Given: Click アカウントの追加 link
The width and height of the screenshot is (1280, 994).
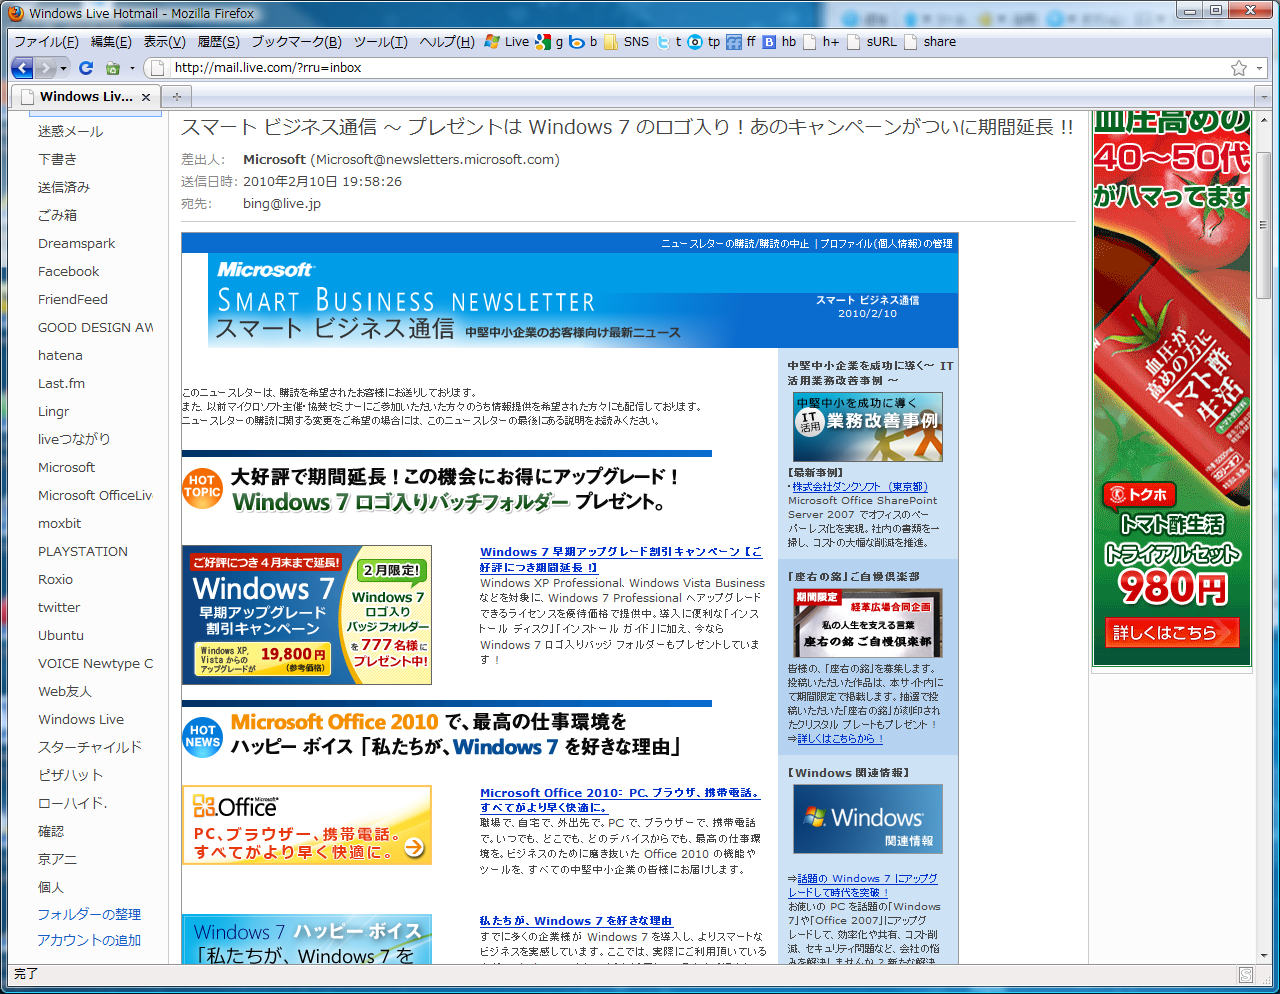Looking at the screenshot, I should coord(89,940).
